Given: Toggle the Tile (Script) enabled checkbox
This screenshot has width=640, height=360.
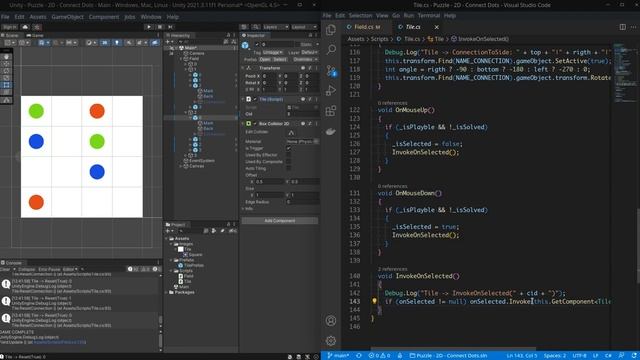Looking at the screenshot, I should tap(255, 99).
